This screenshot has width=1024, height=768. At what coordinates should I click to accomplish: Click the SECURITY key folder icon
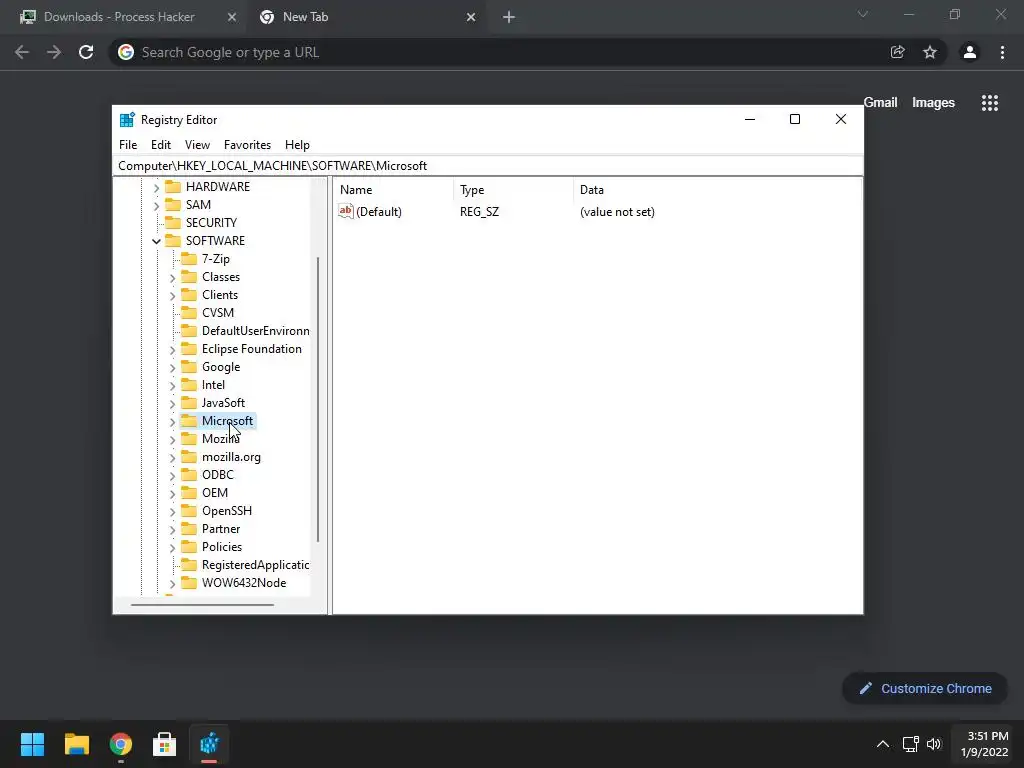pos(173,223)
